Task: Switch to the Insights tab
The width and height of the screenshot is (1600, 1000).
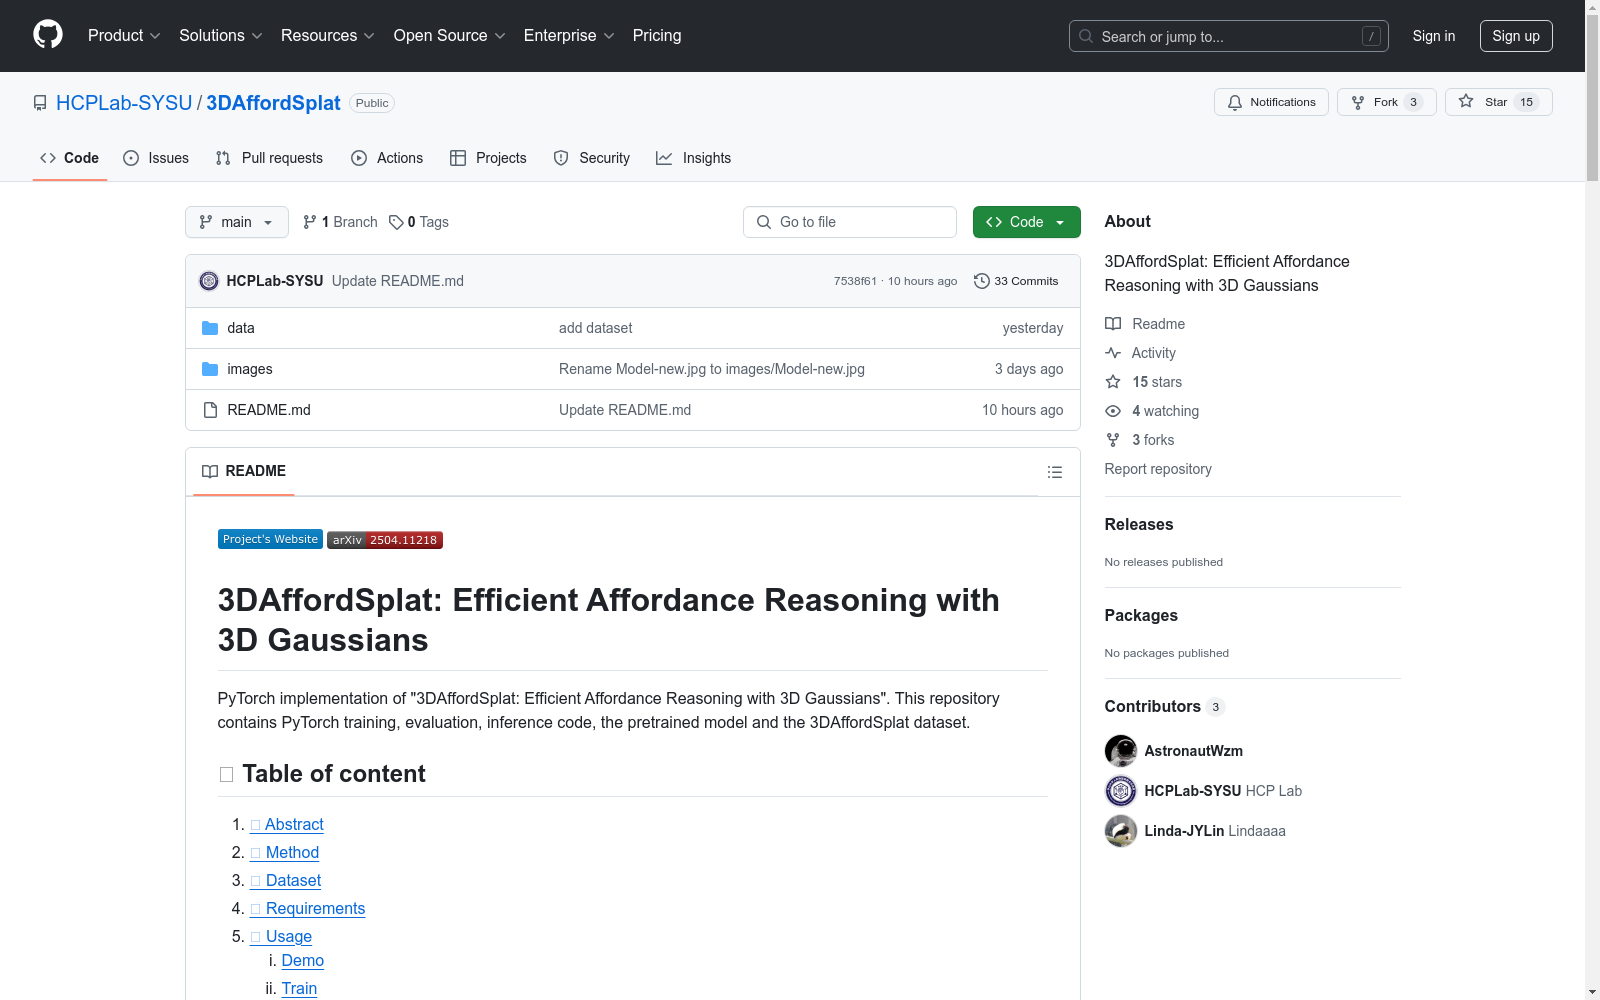Action: click(x=693, y=158)
